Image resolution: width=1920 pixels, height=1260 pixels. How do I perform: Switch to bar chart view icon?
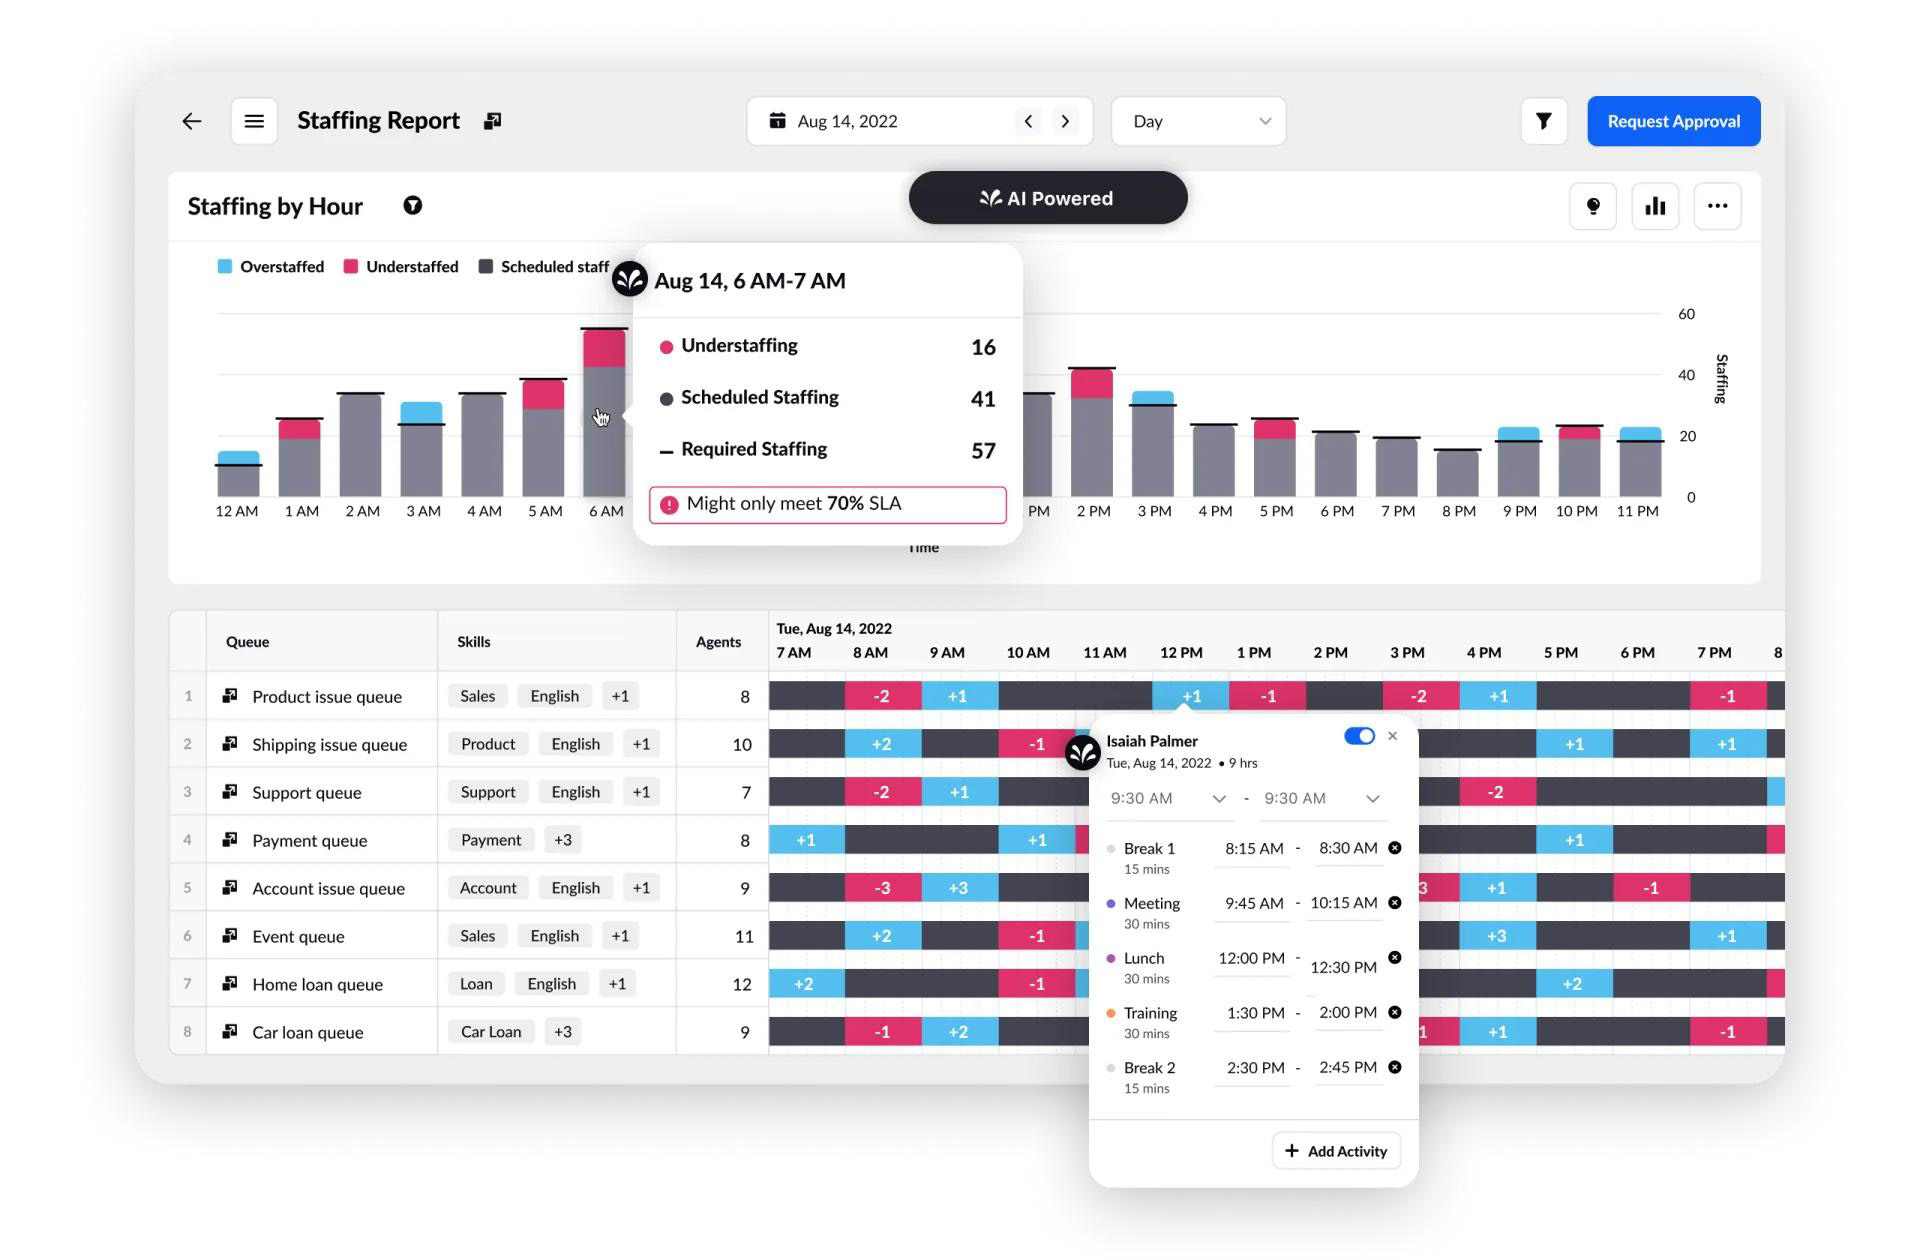(1655, 206)
